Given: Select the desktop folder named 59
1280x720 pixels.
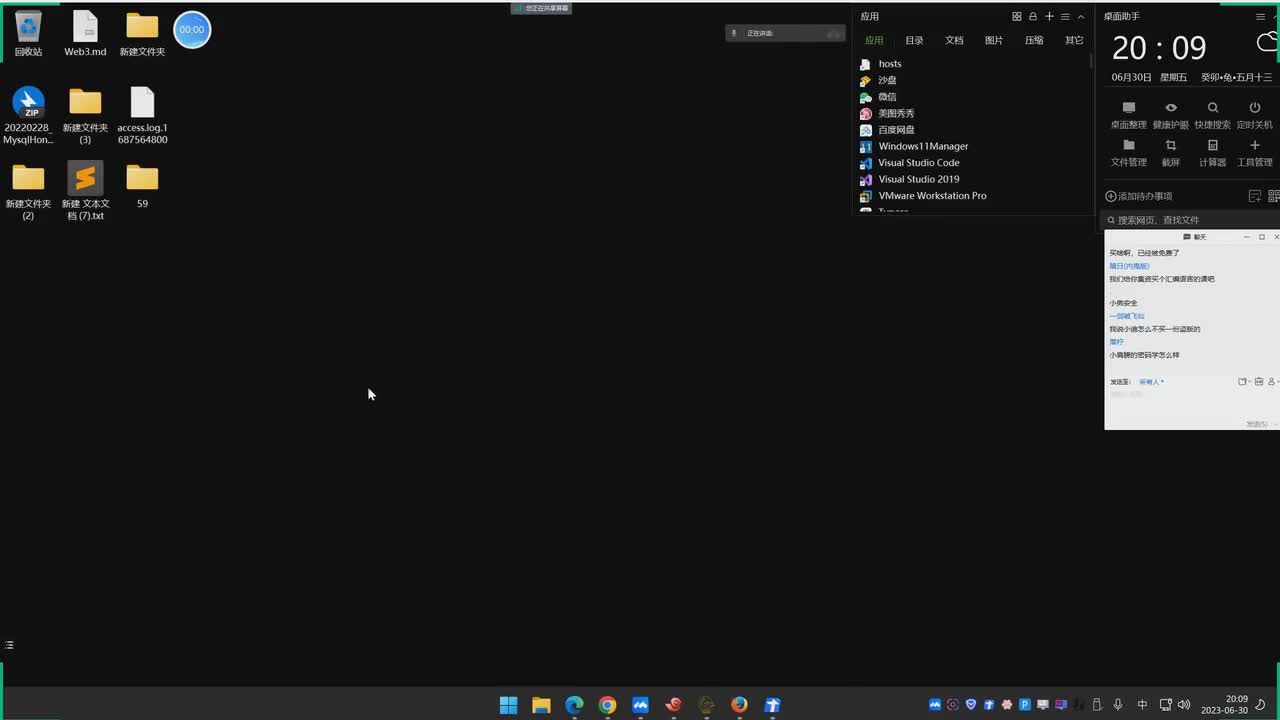Looking at the screenshot, I should click(x=142, y=185).
